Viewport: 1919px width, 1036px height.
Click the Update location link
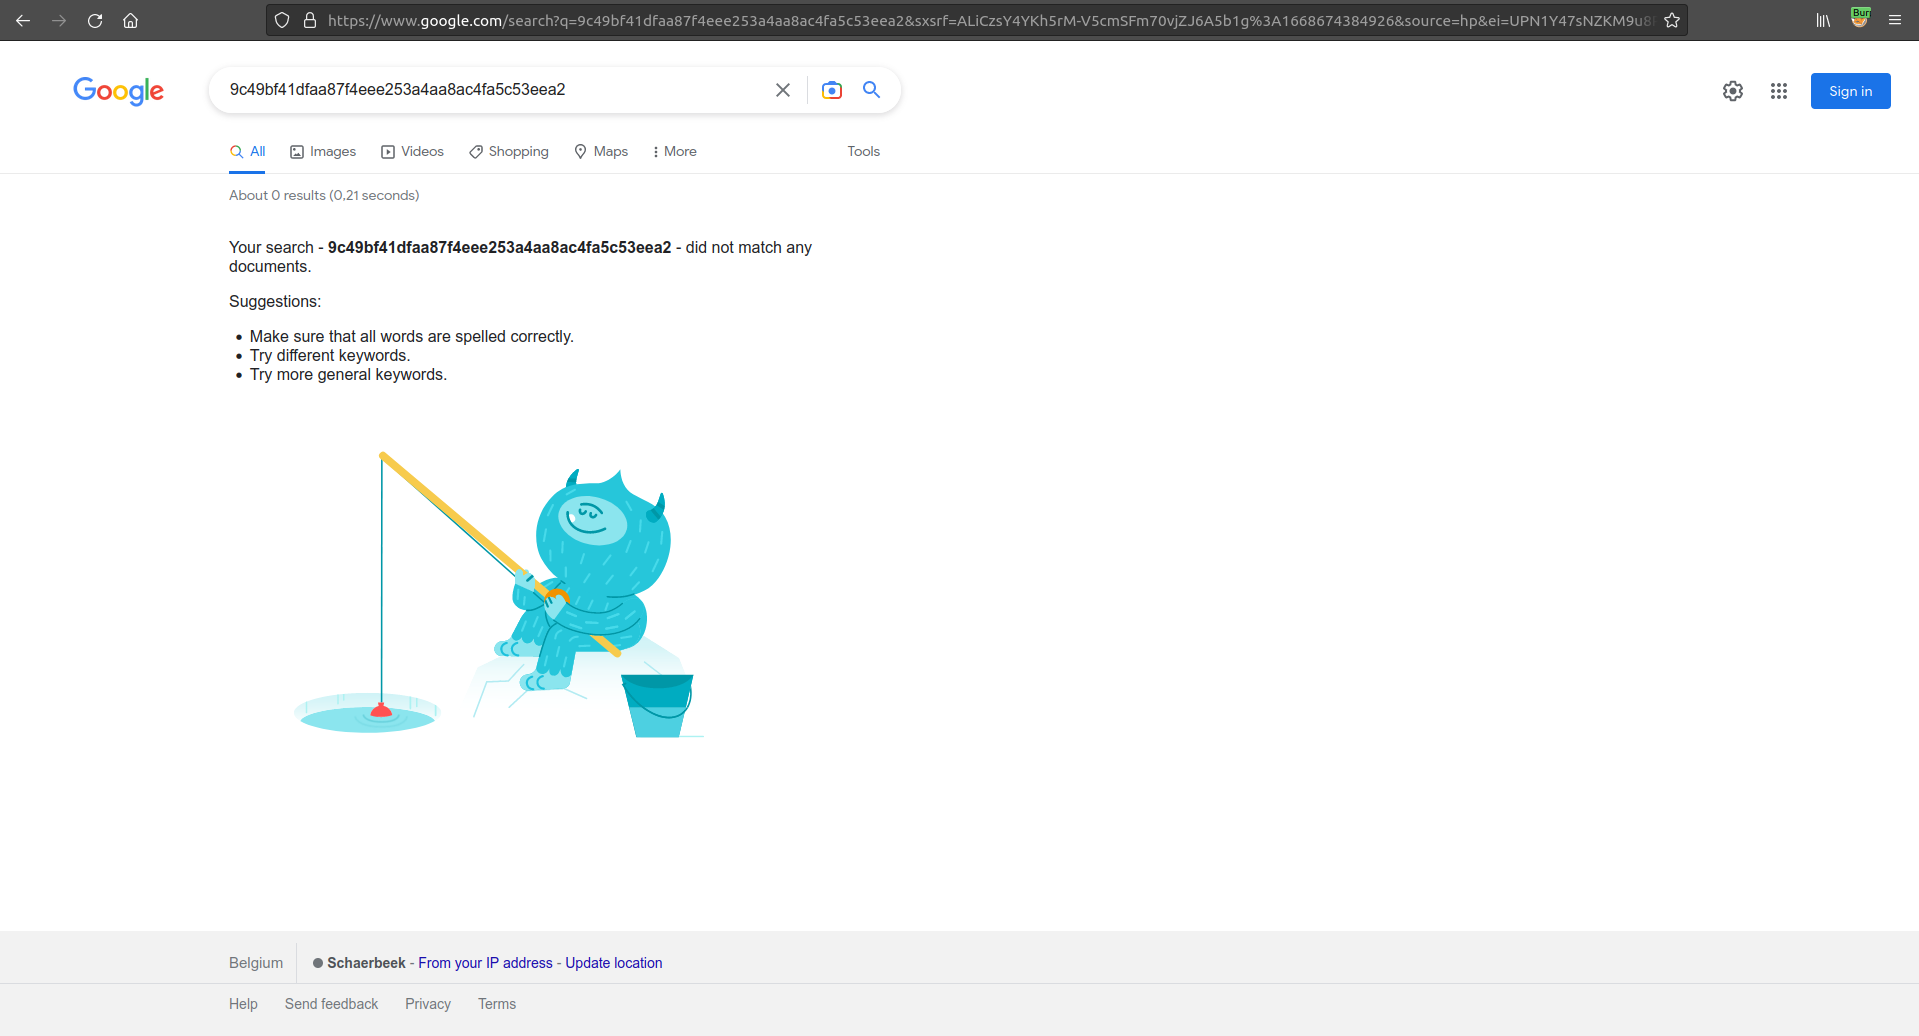(614, 963)
